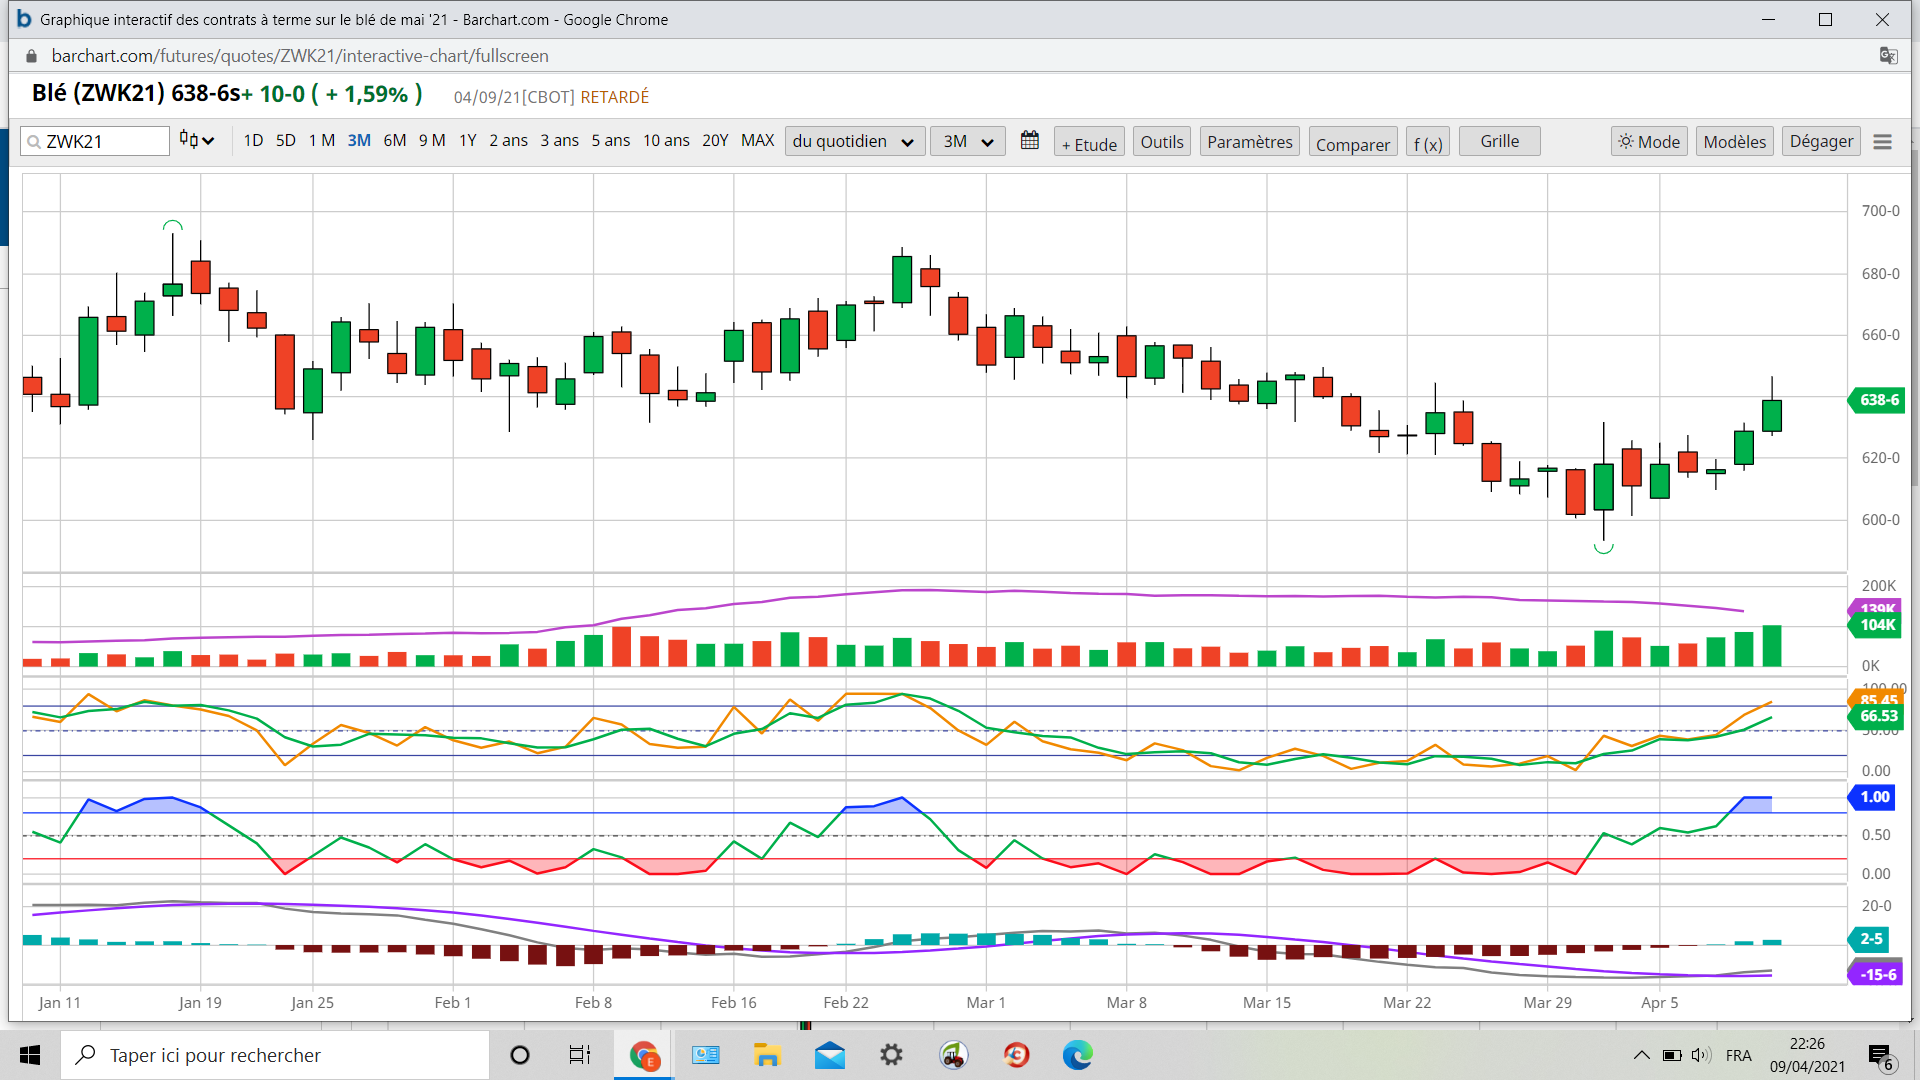Open the calendar date range picker
Viewport: 1920px width, 1080px height.
1029,141
